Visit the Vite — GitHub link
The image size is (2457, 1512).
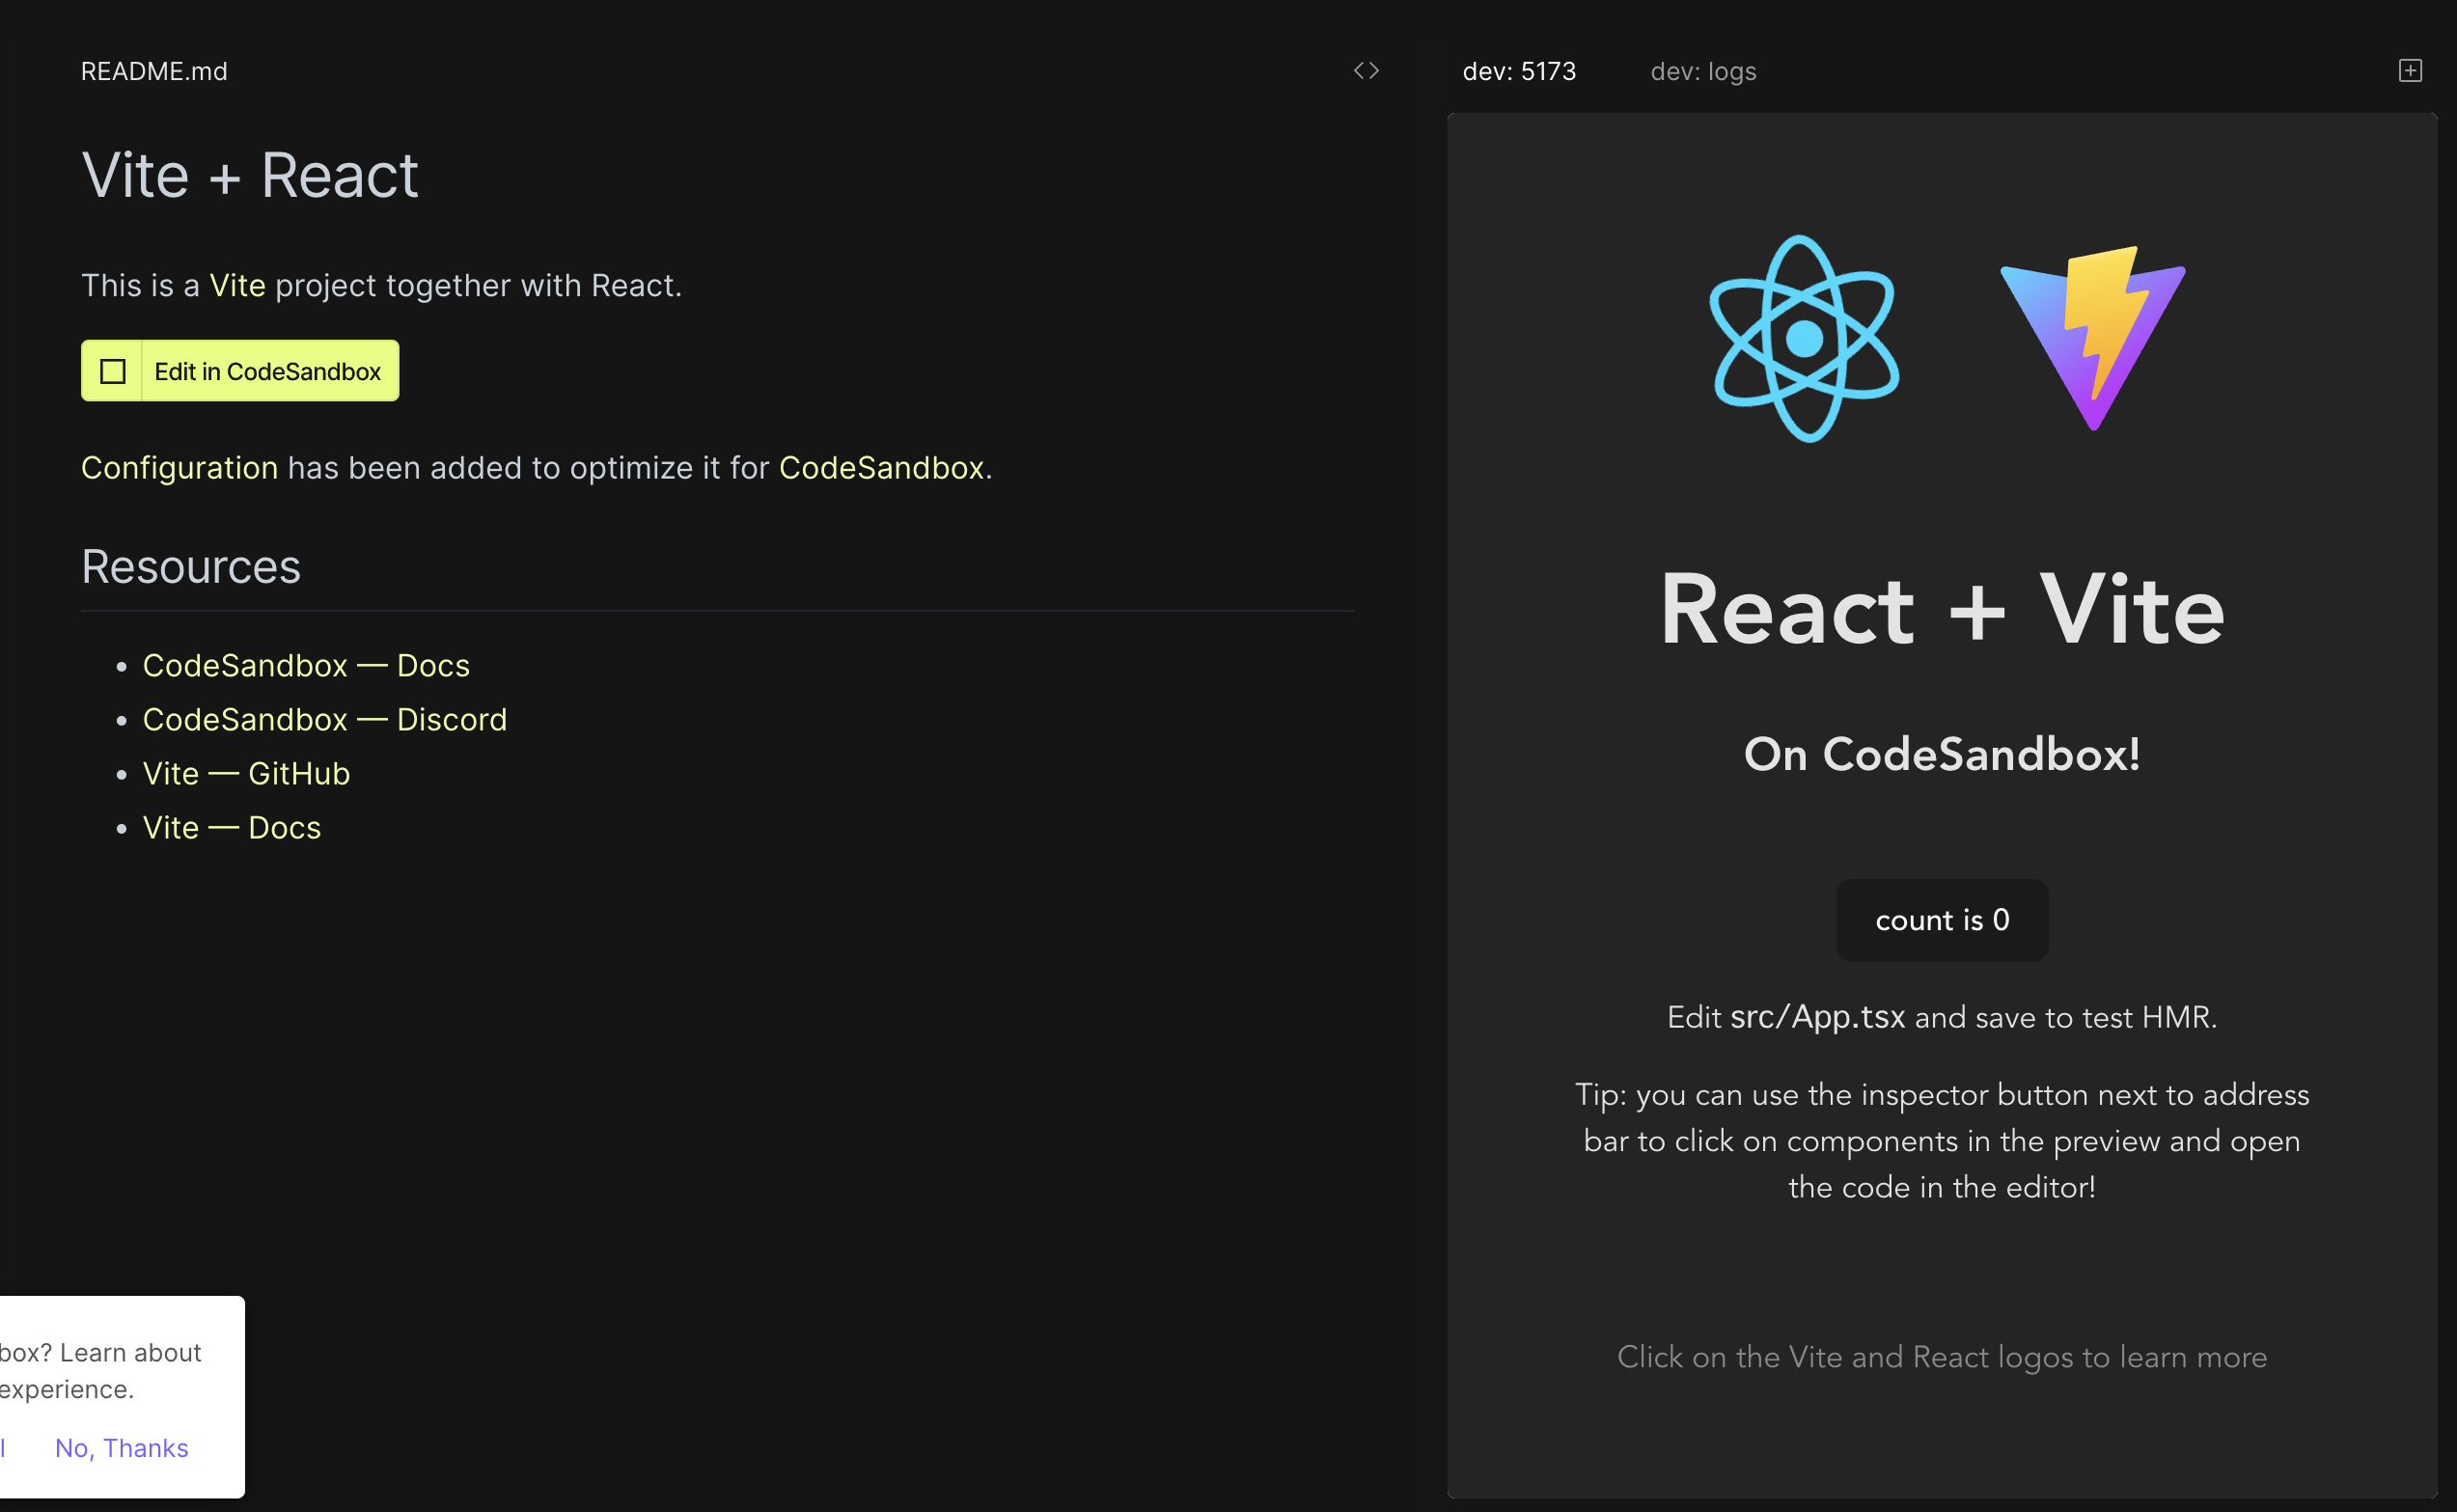[x=246, y=774]
